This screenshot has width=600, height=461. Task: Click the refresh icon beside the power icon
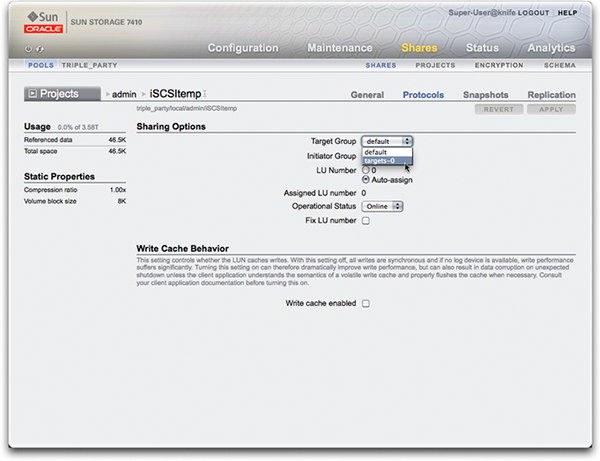(40, 49)
